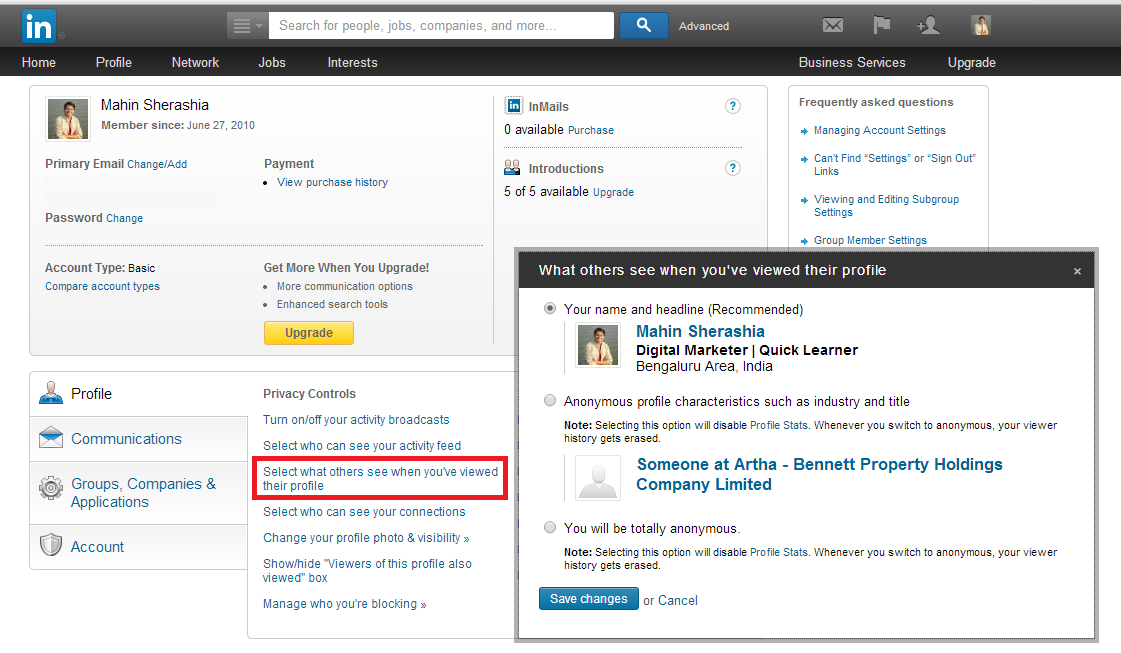This screenshot has height=653, width=1121.
Task: Click Profile Stats link under totally anonymous
Action: [779, 553]
